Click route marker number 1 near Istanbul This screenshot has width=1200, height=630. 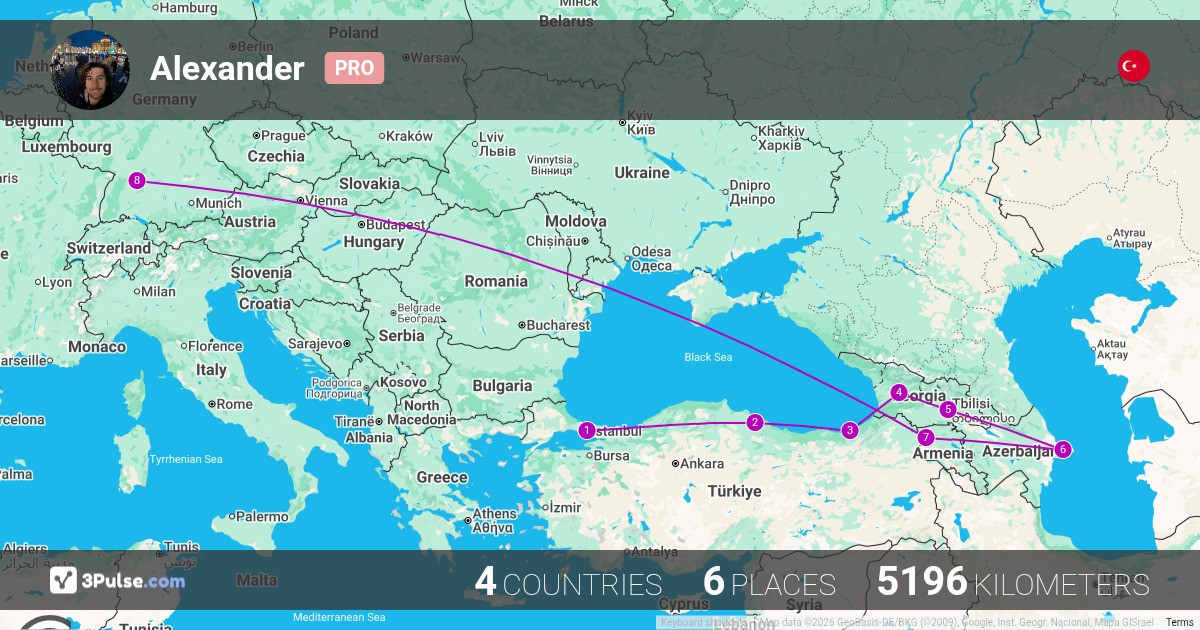tap(587, 431)
